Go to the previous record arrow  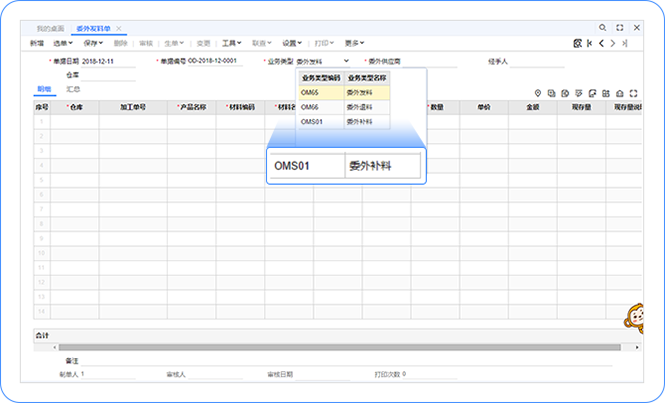[601, 43]
